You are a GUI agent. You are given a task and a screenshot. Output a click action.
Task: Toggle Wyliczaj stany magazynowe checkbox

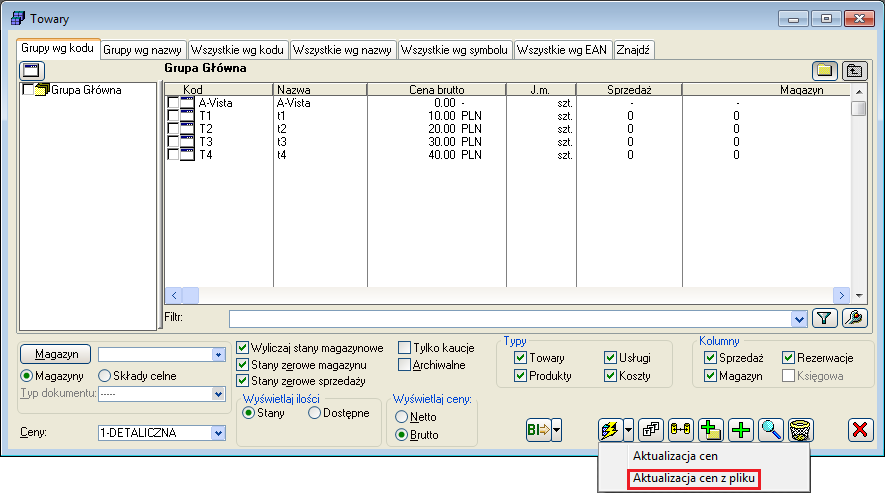pyautogui.click(x=243, y=347)
